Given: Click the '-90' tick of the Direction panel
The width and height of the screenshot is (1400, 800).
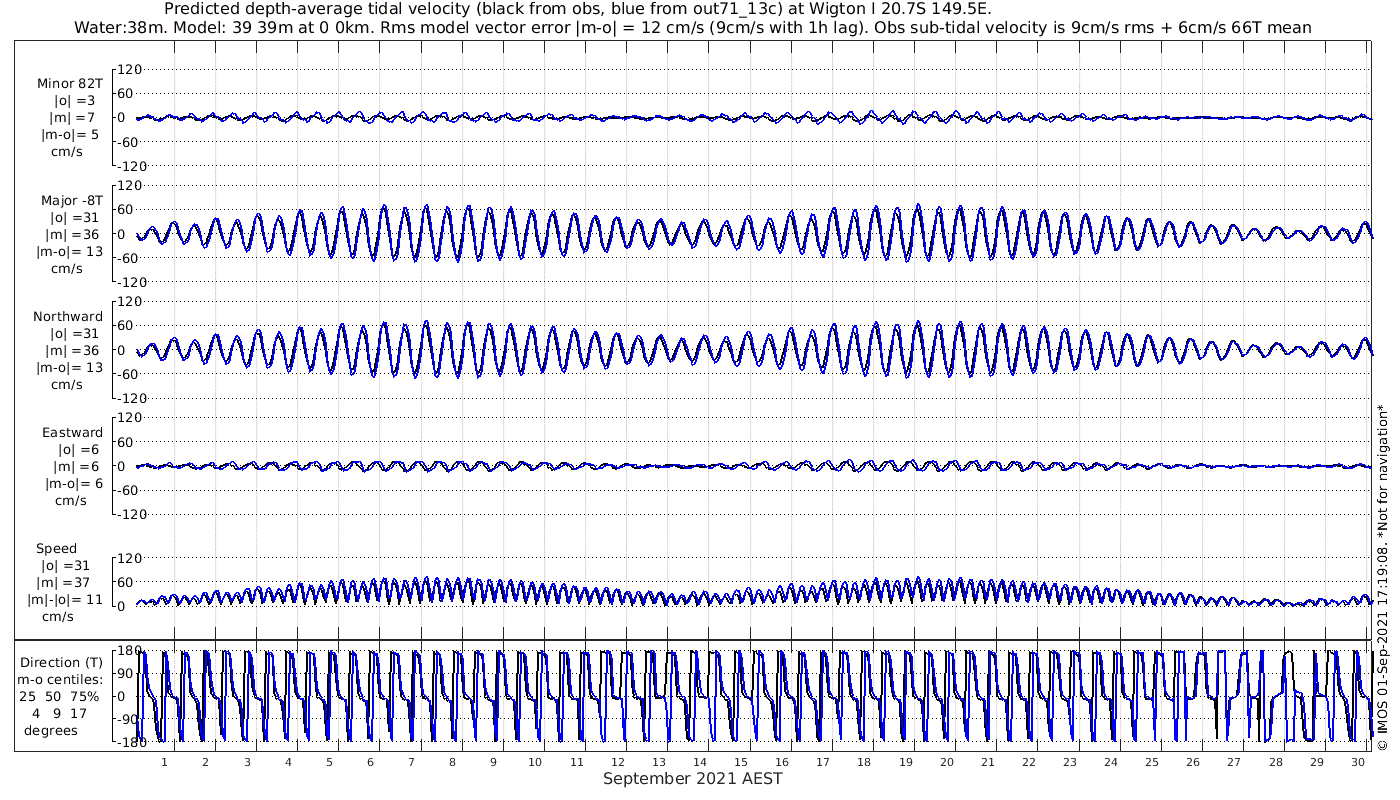Looking at the screenshot, I should [126, 718].
